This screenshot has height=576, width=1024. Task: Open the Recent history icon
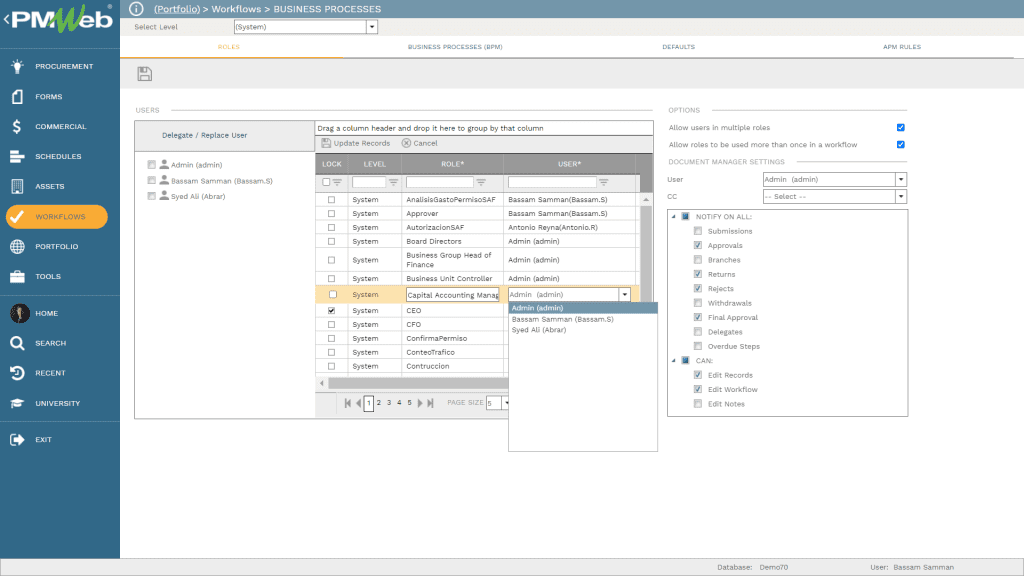click(x=18, y=374)
